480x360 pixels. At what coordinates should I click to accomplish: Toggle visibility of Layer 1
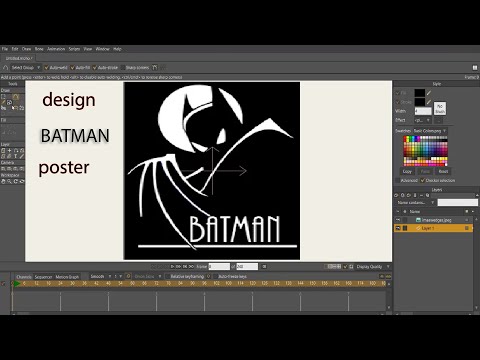coord(398,228)
